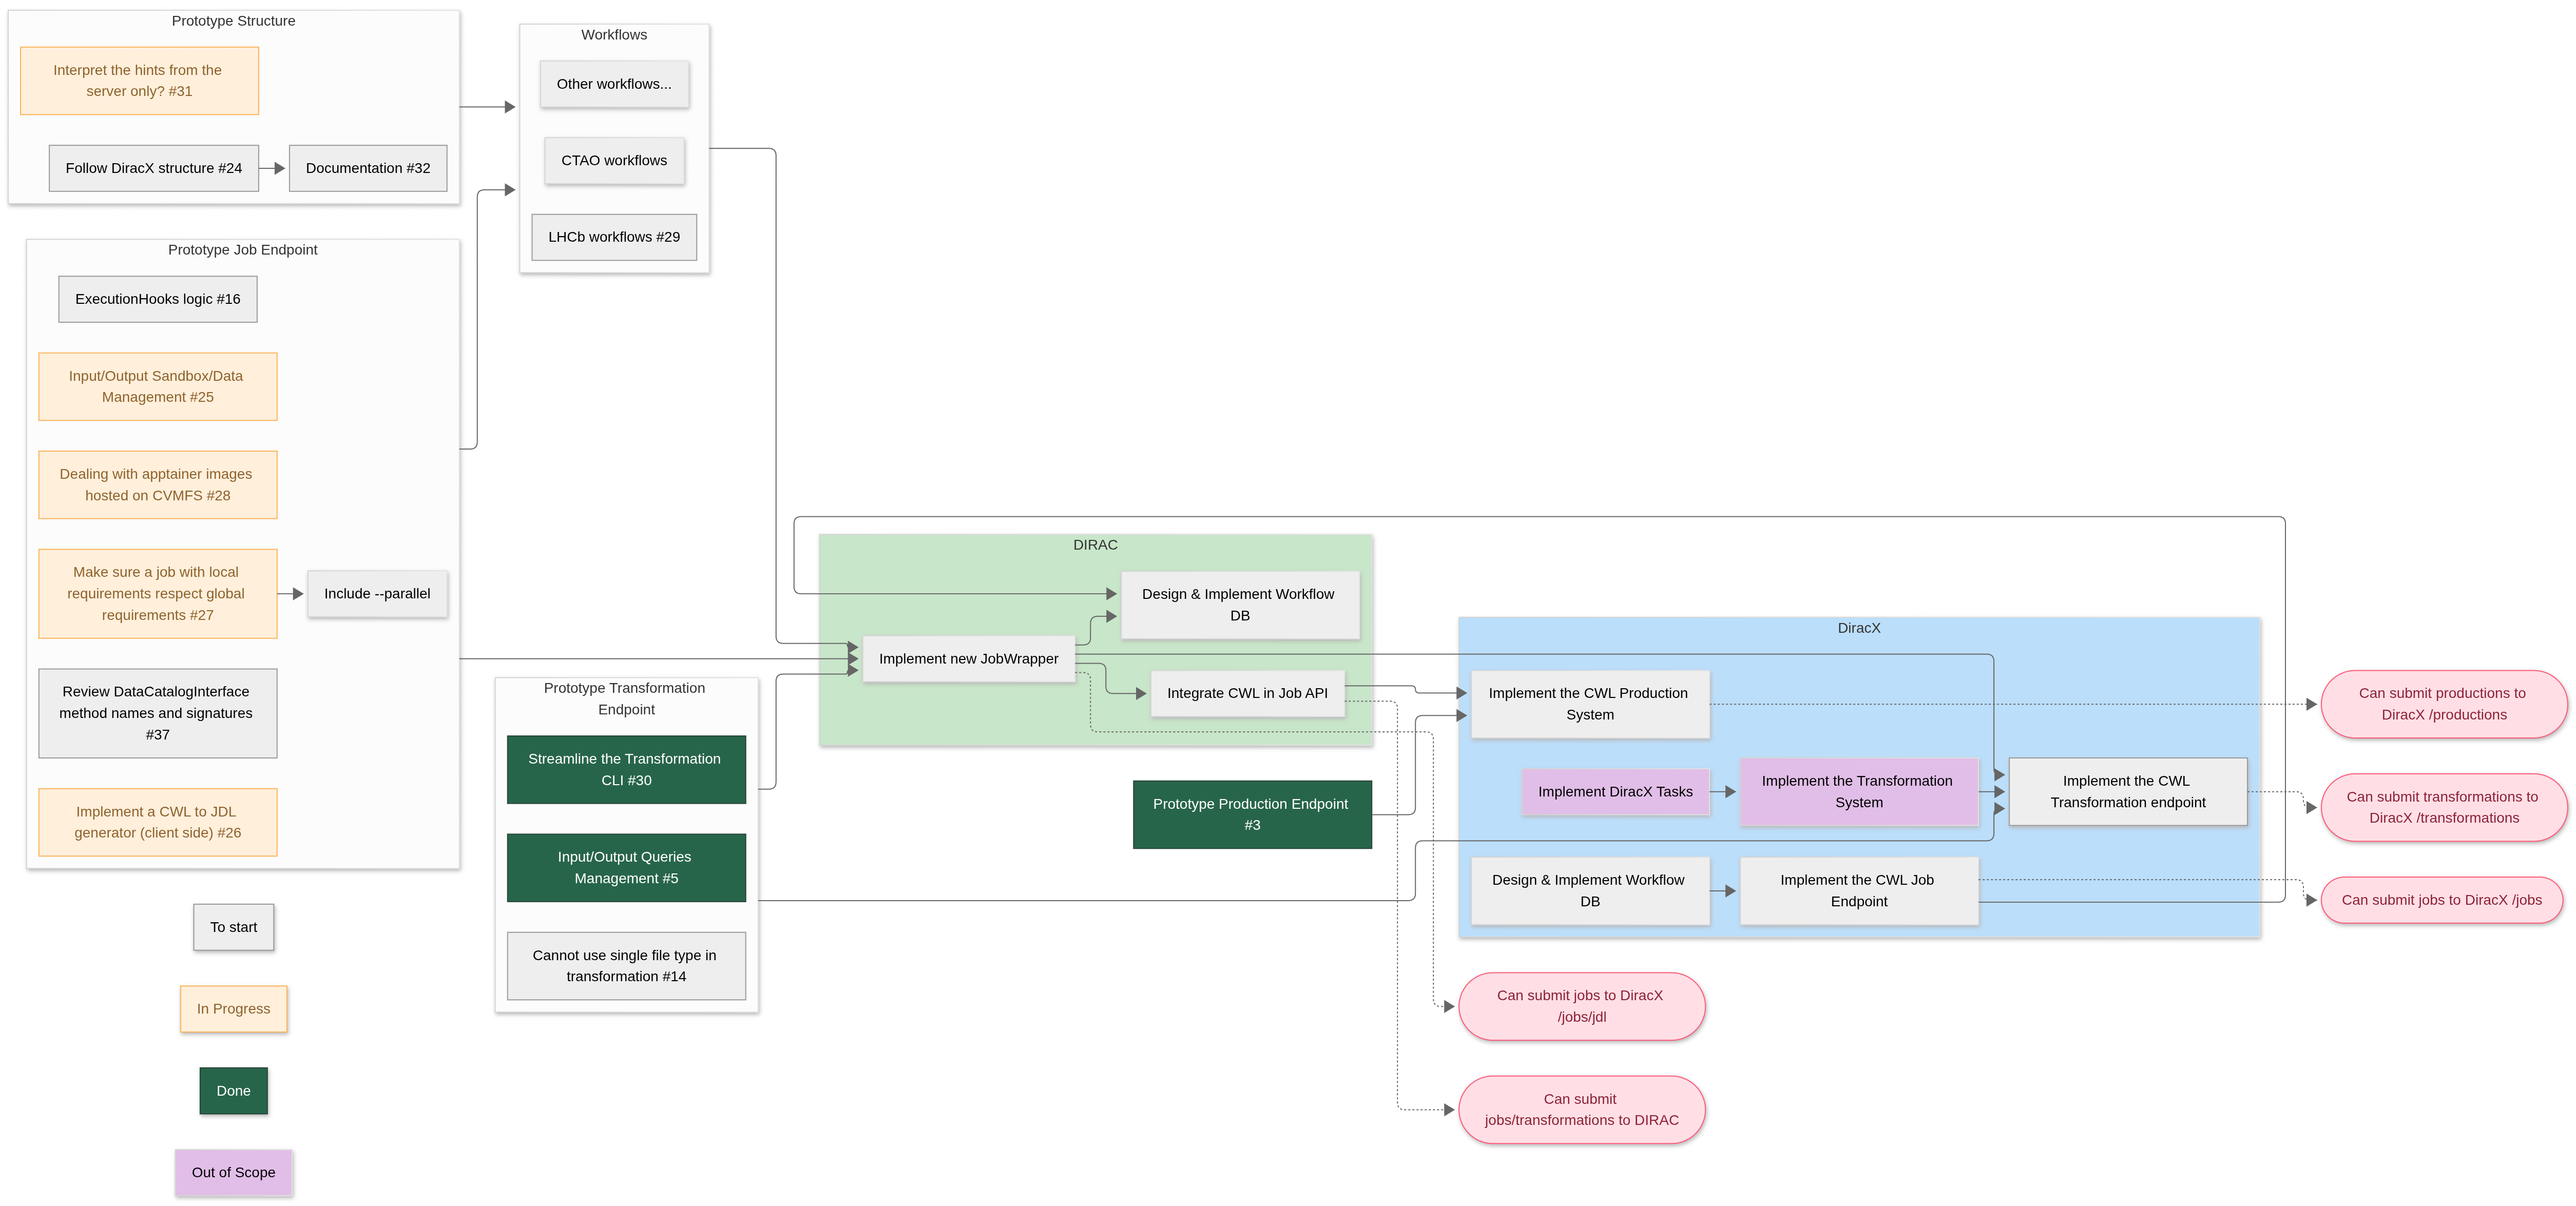The width and height of the screenshot is (2576, 1206).
Task: Click 'Interpret the hints from the server only? #31'
Action: (139, 80)
